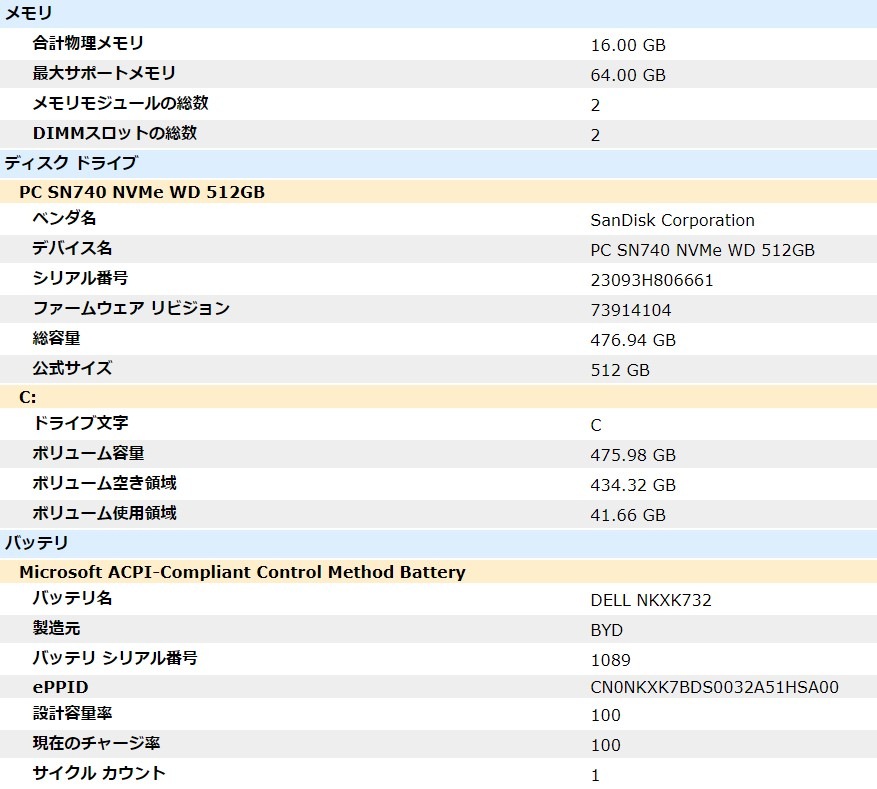
Task: Select the DELL NKXK732 battery name value
Action: pyautogui.click(x=649, y=599)
